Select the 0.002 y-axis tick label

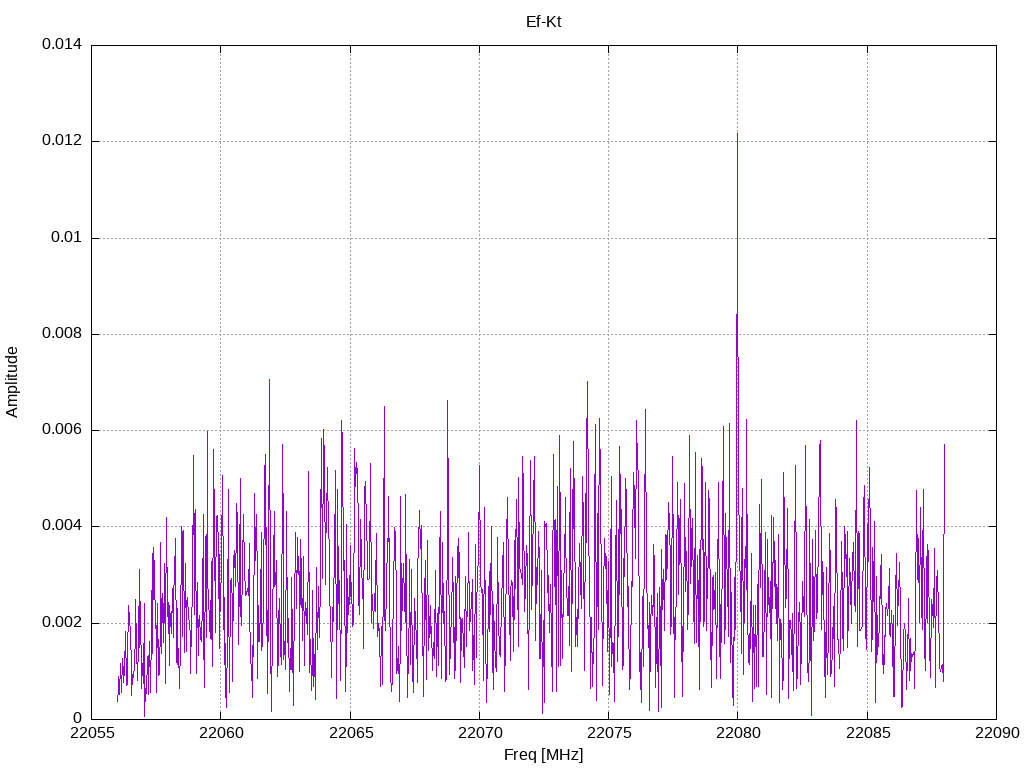tap(61, 622)
